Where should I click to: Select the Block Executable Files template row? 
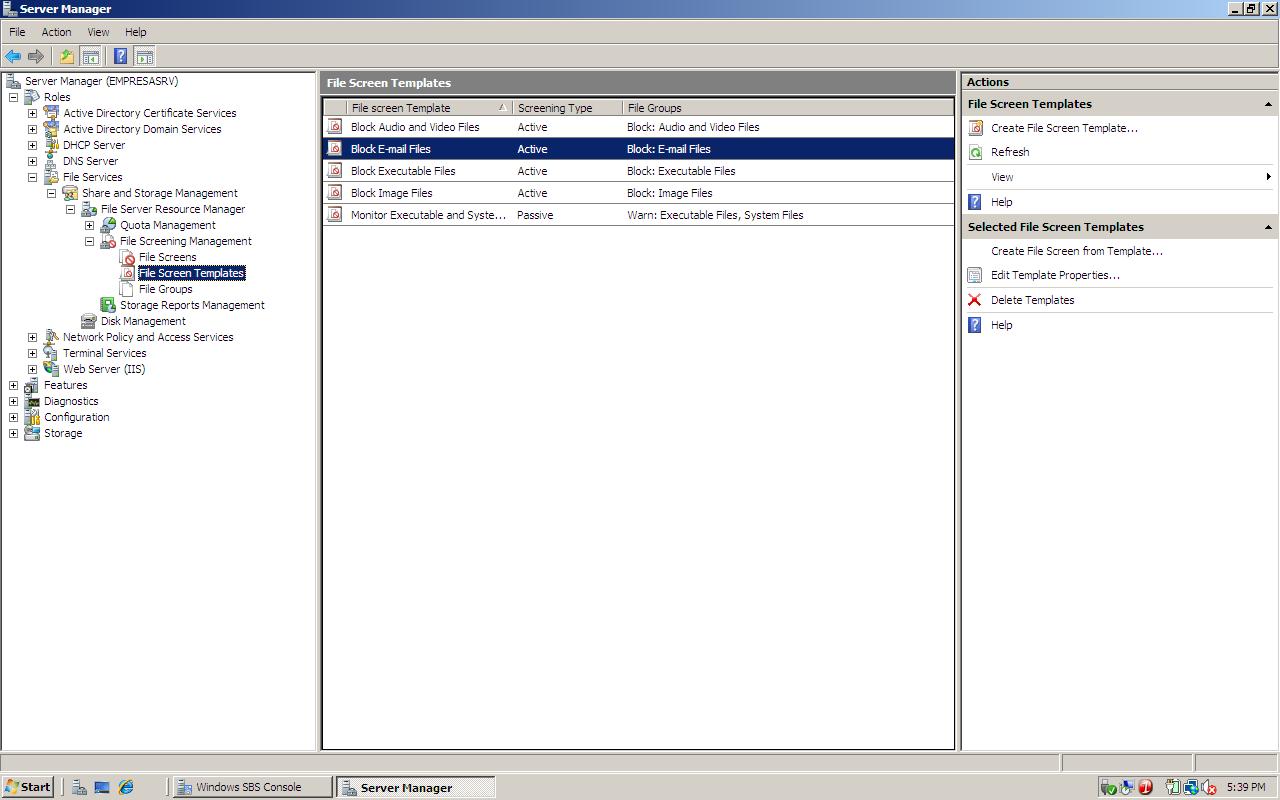(x=638, y=171)
